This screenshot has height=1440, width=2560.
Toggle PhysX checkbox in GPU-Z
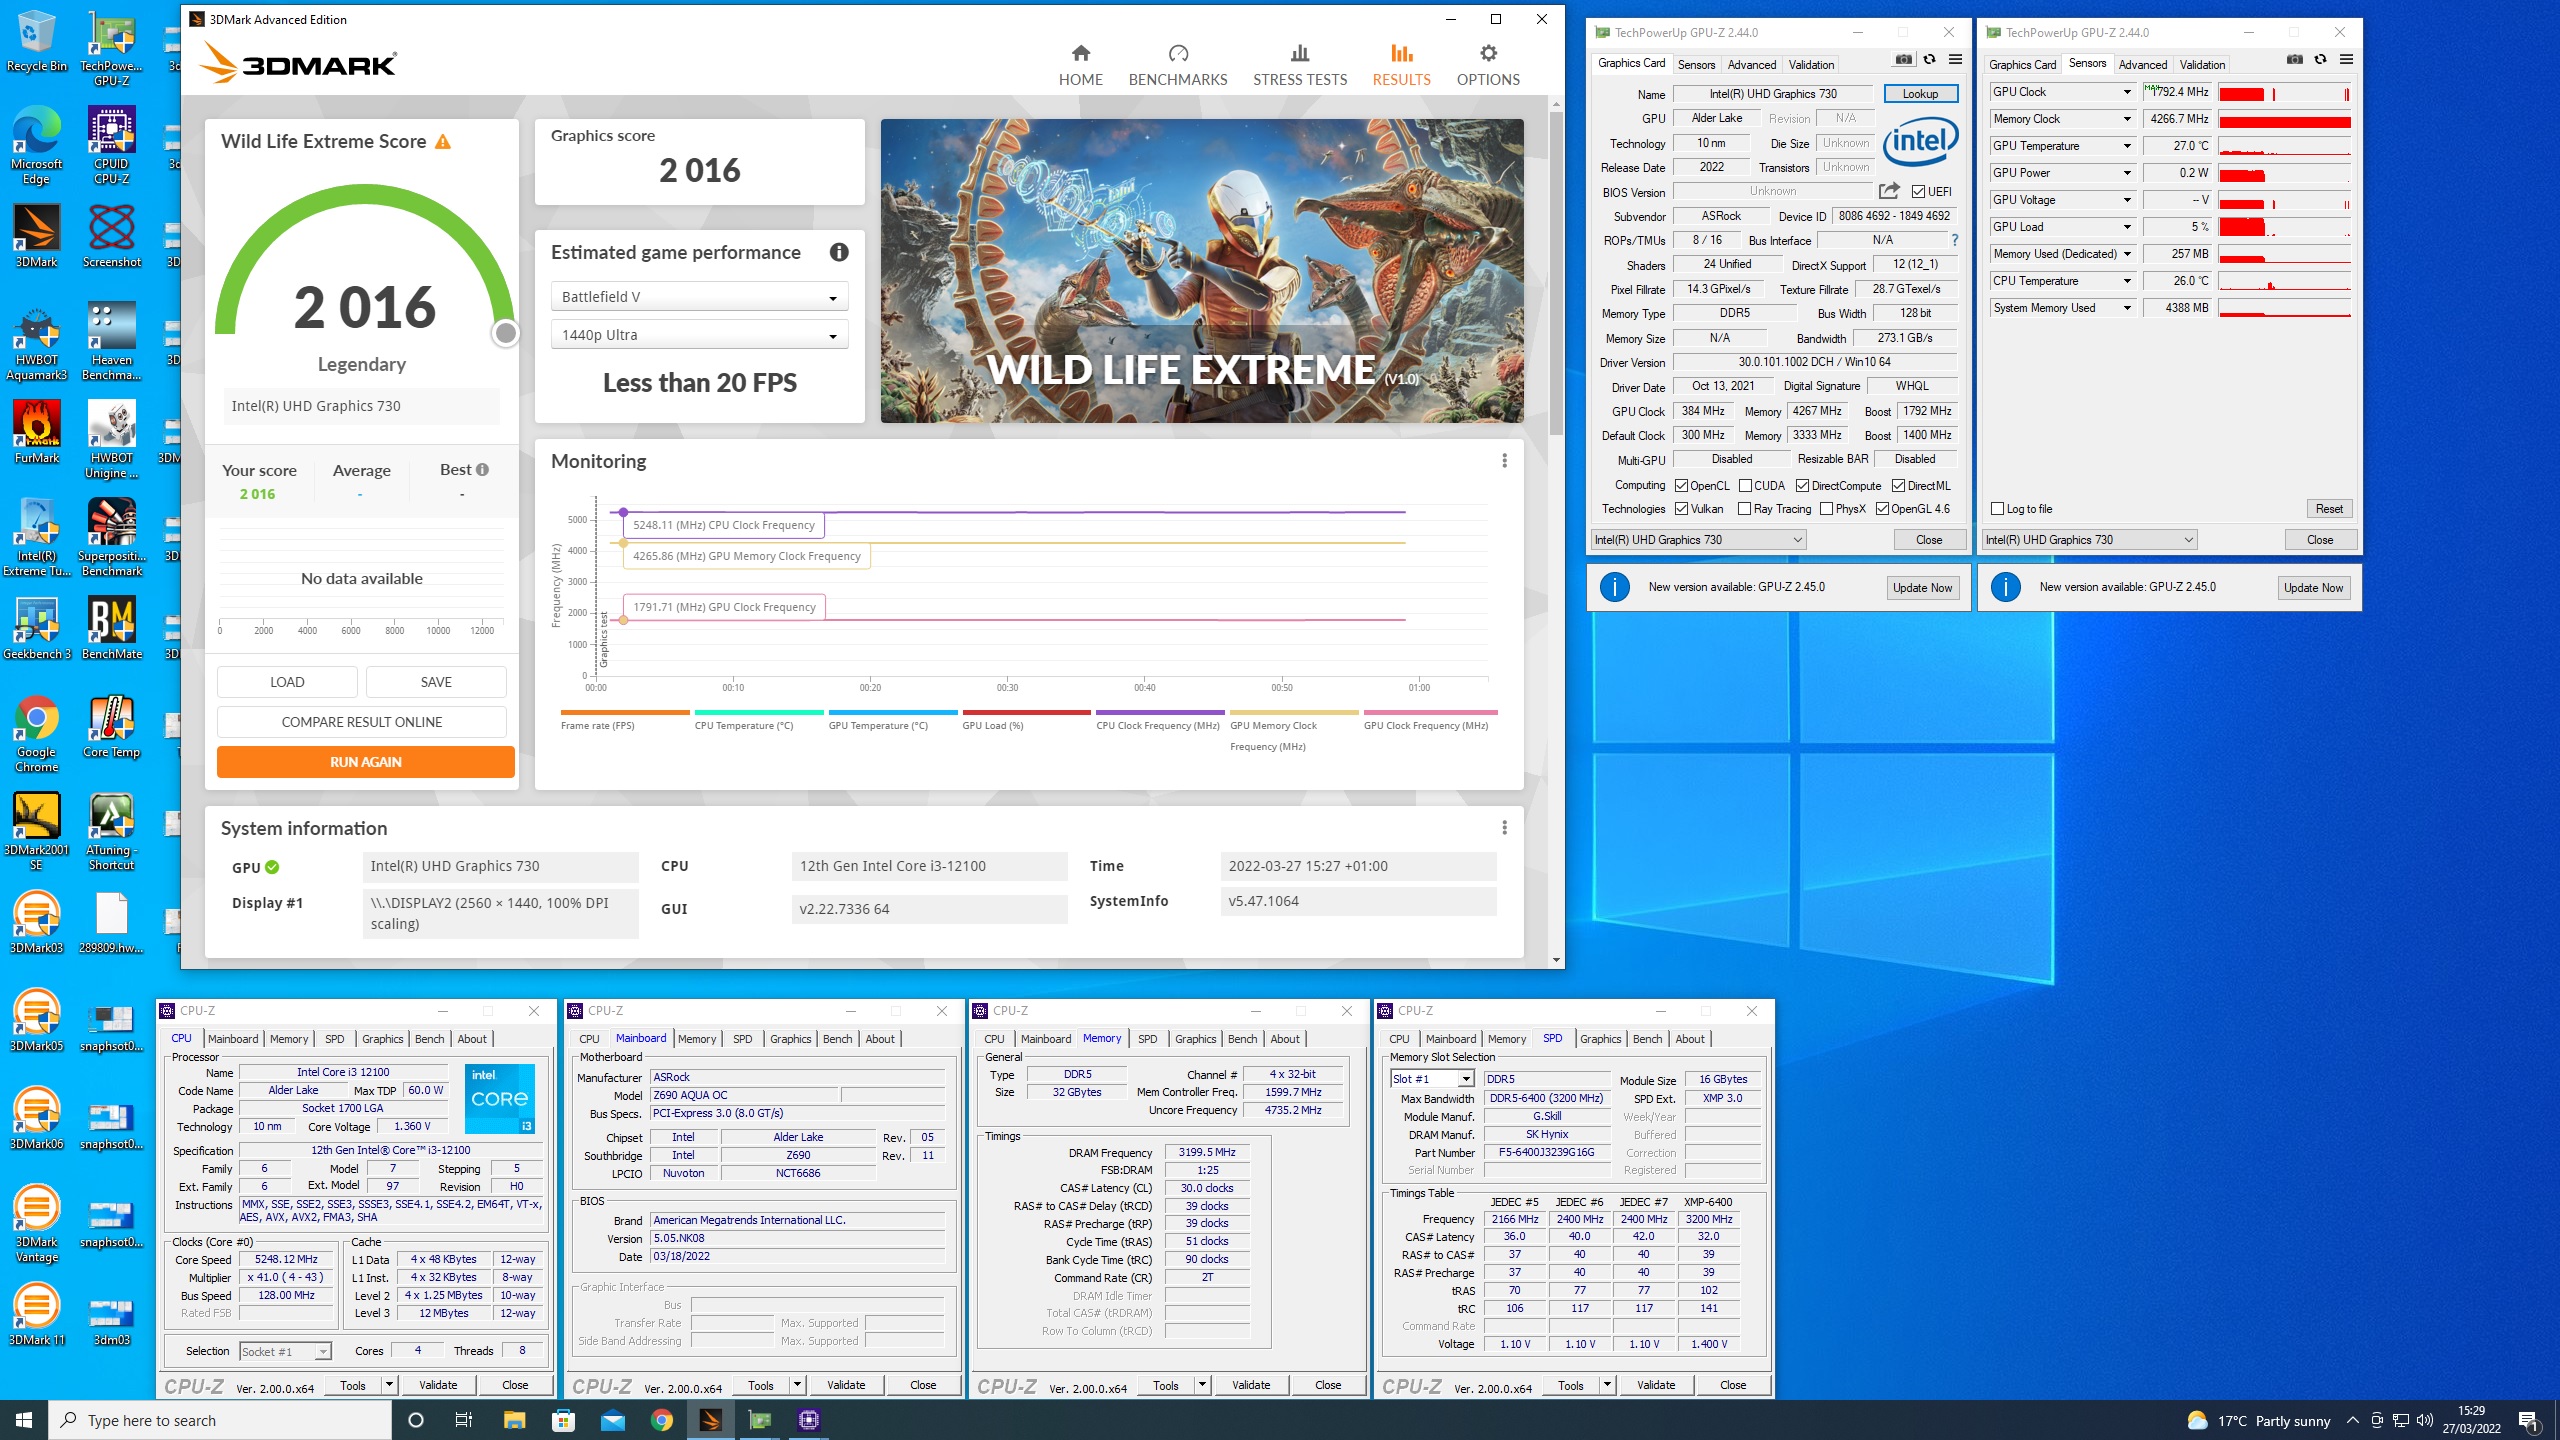1827,509
